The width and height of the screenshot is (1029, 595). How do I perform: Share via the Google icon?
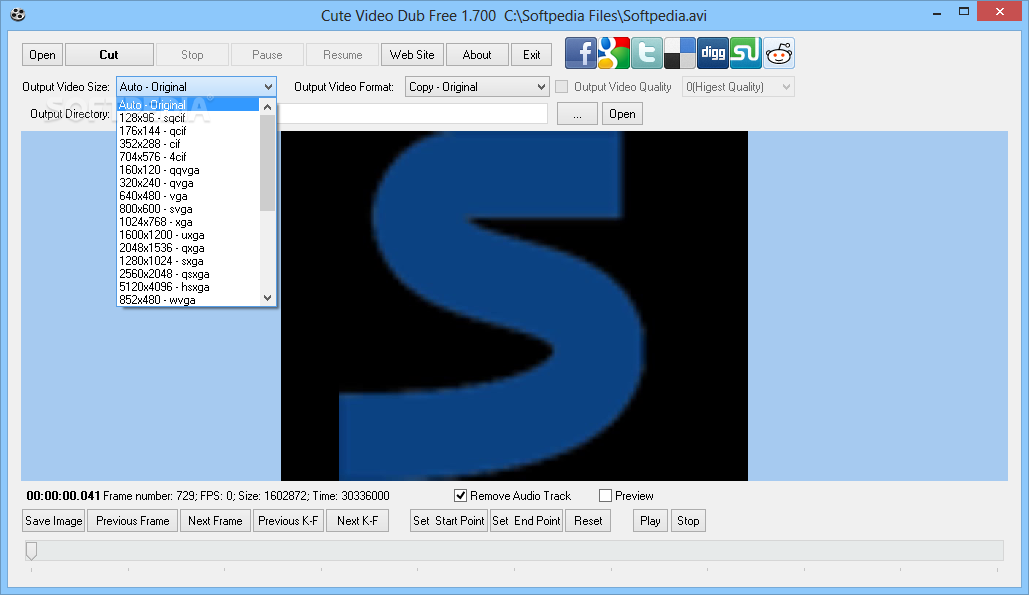(x=614, y=53)
